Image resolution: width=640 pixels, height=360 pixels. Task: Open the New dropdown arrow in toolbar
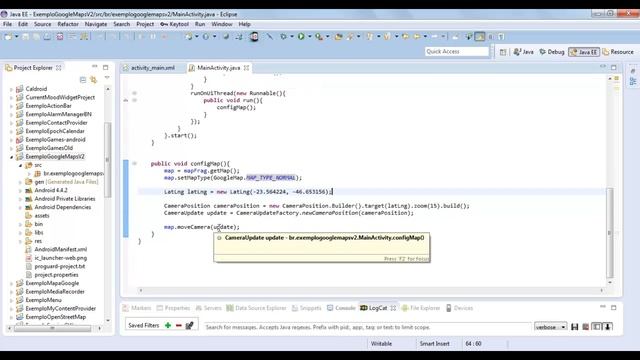[17, 37]
